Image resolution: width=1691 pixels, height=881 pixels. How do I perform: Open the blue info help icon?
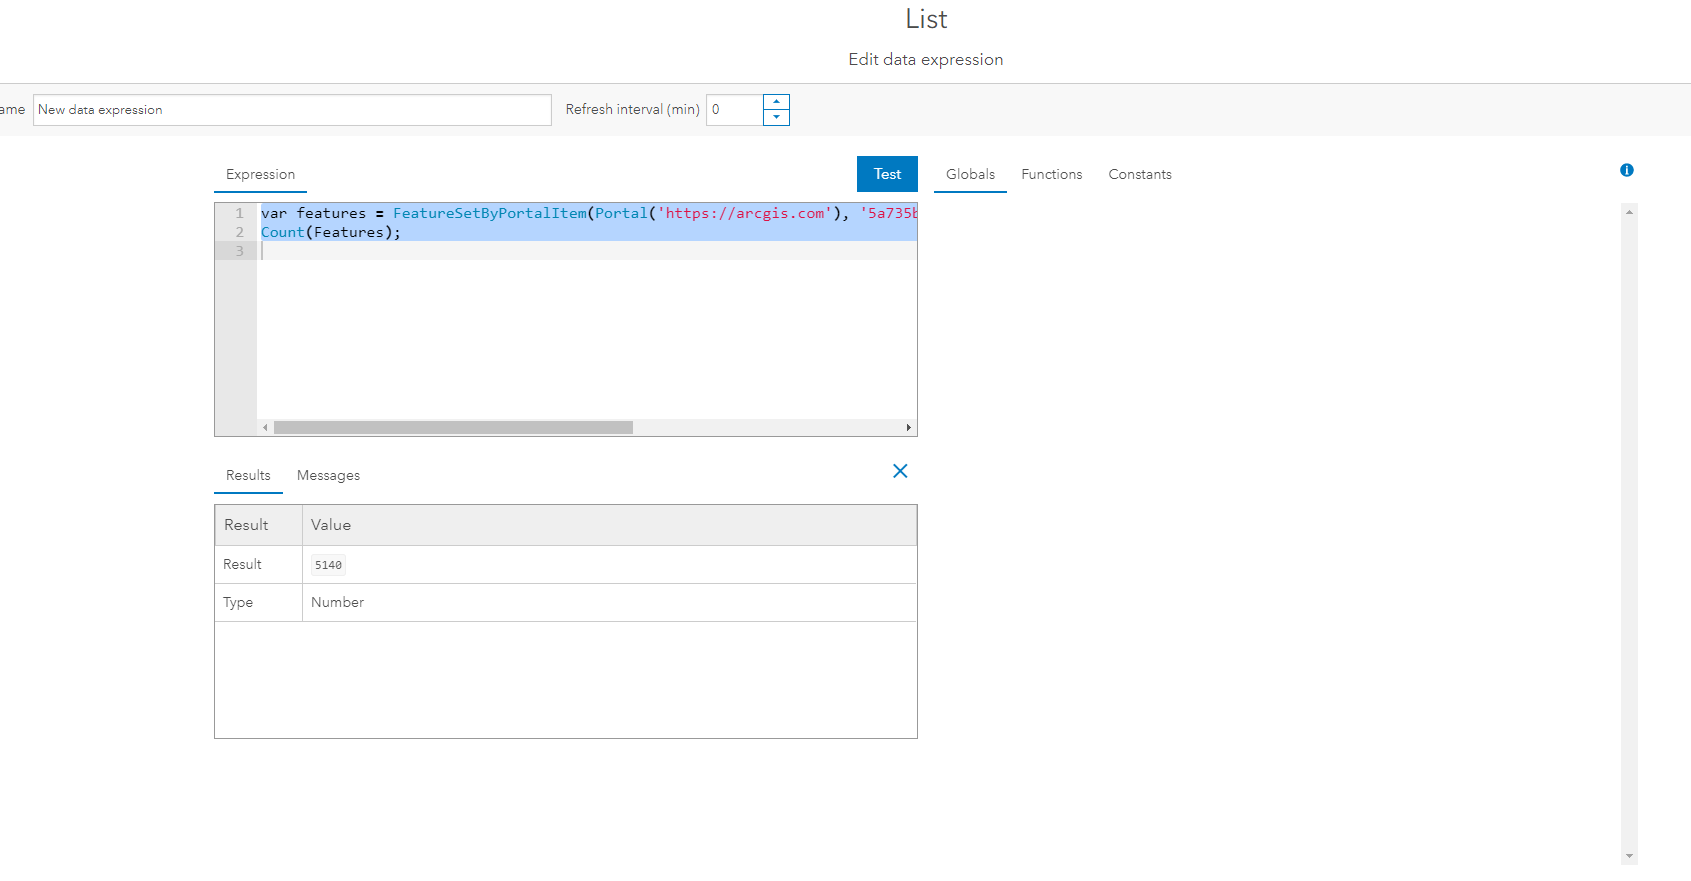click(1627, 170)
